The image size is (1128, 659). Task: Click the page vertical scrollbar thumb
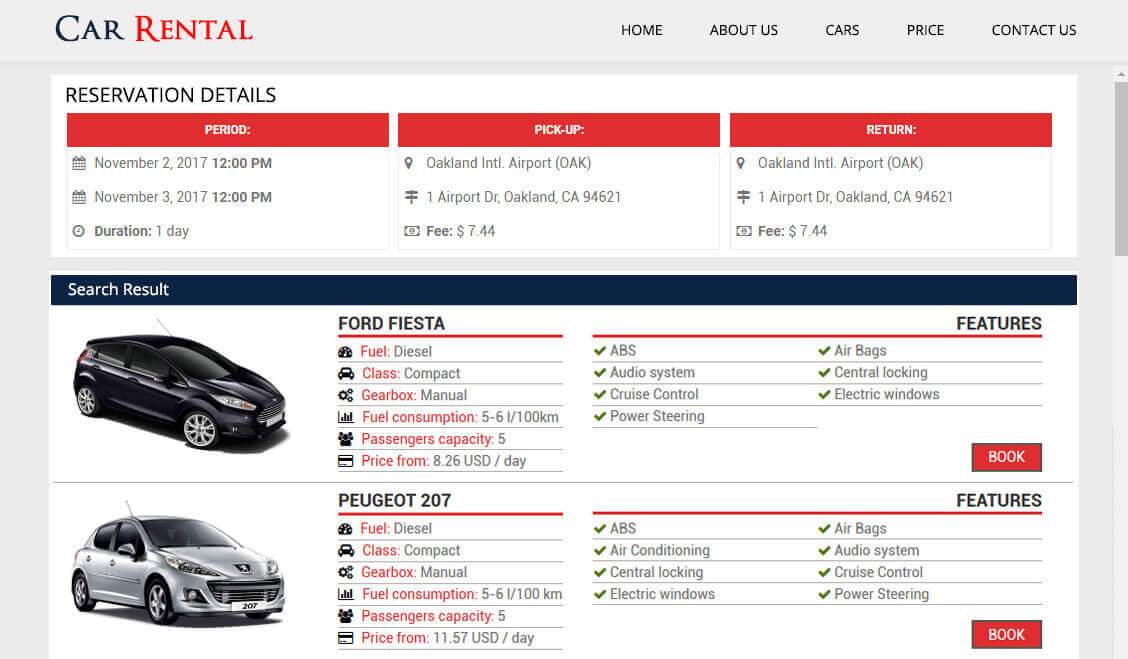1121,168
